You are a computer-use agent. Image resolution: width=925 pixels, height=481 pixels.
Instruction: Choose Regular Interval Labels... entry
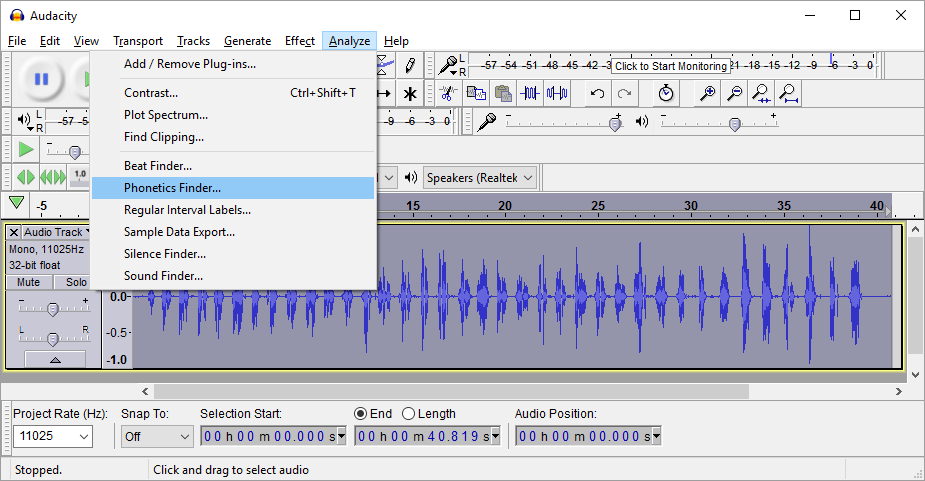point(233,210)
